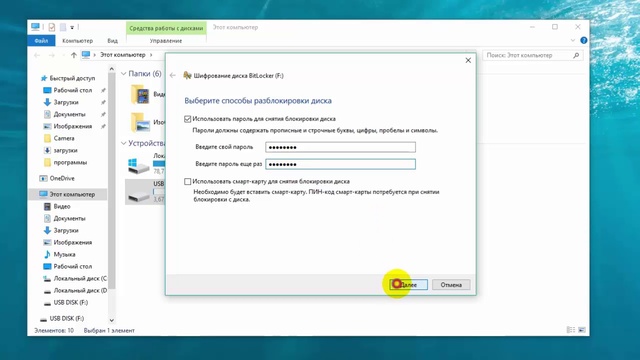Open 'Видео' under Этот компьютер
Screen dimensions: 640x360
tap(62, 207)
